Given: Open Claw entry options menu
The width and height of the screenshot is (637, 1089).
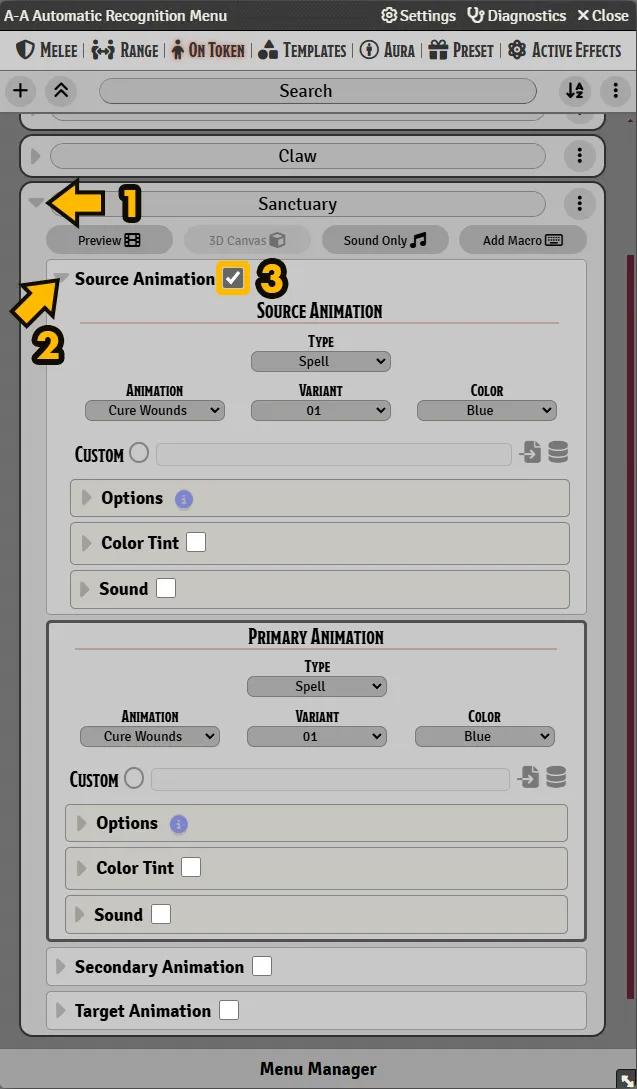Looking at the screenshot, I should pyautogui.click(x=579, y=156).
